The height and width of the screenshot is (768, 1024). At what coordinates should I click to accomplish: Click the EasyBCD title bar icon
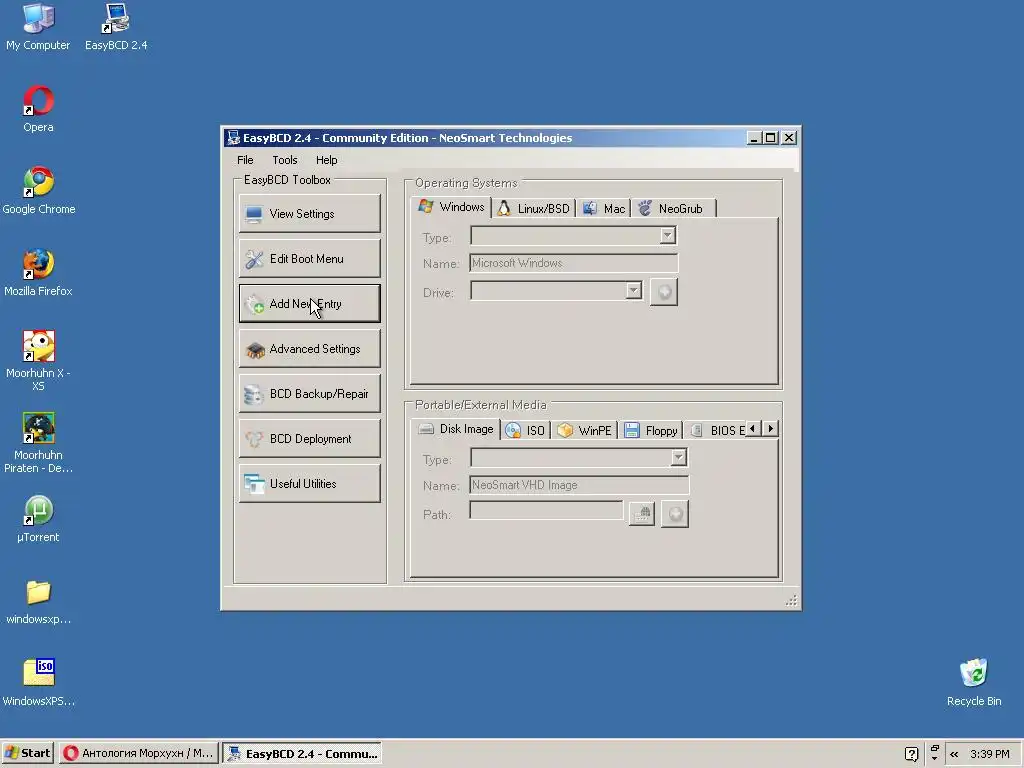click(233, 138)
